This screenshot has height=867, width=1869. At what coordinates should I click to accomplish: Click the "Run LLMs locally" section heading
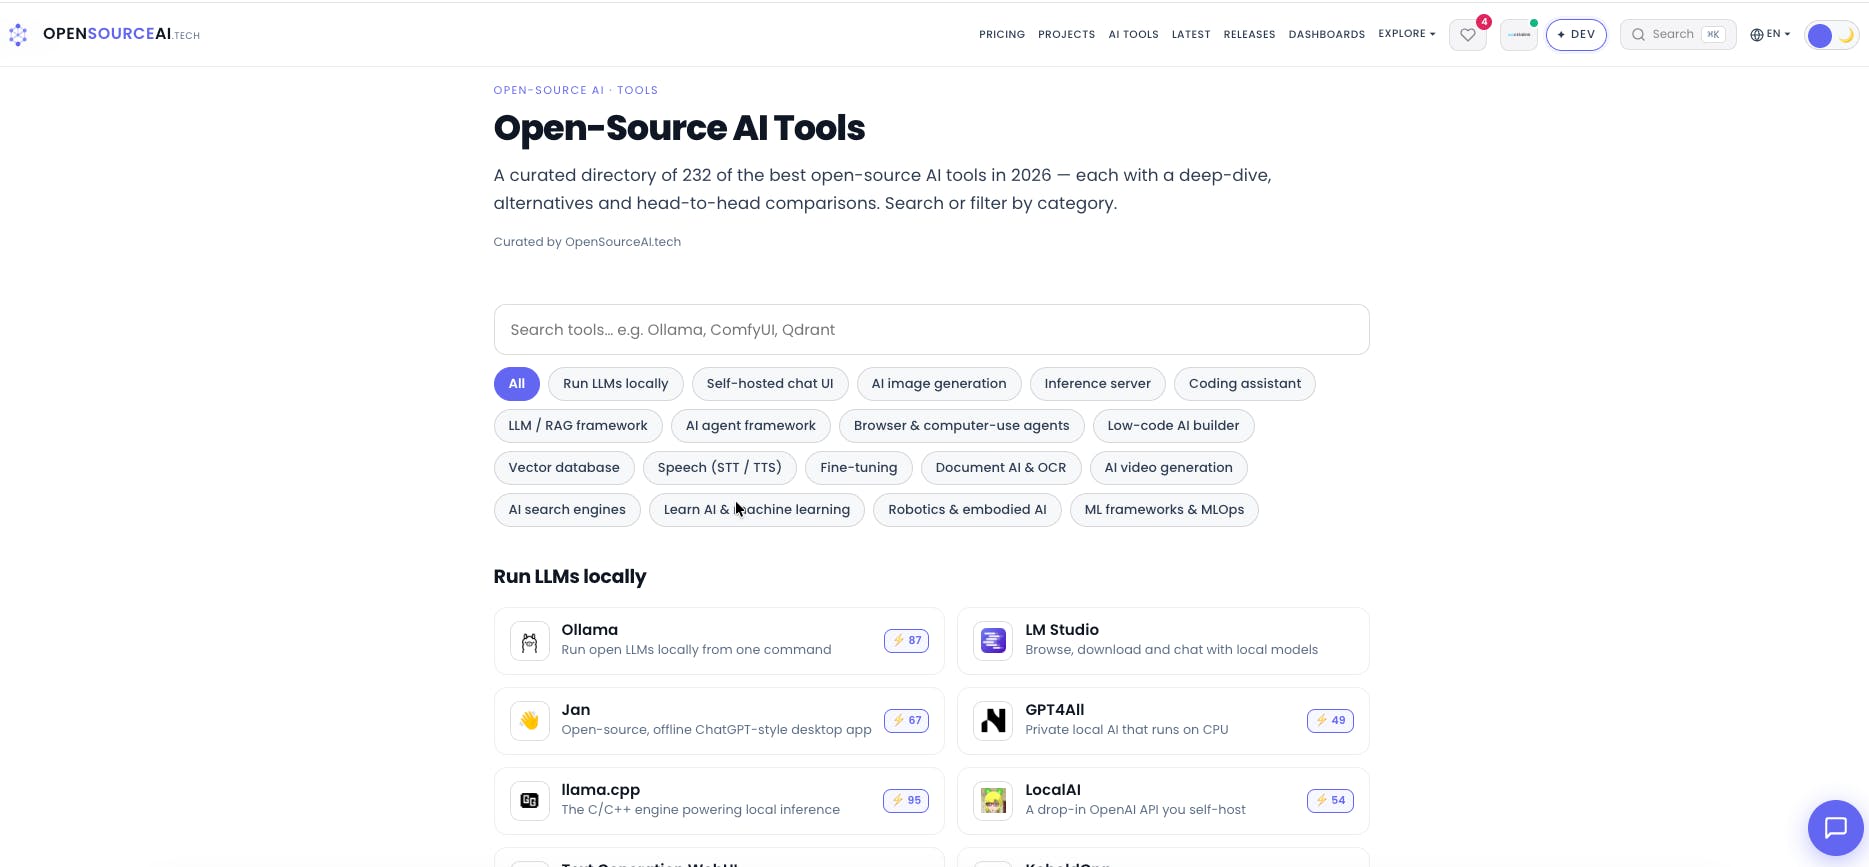click(570, 577)
